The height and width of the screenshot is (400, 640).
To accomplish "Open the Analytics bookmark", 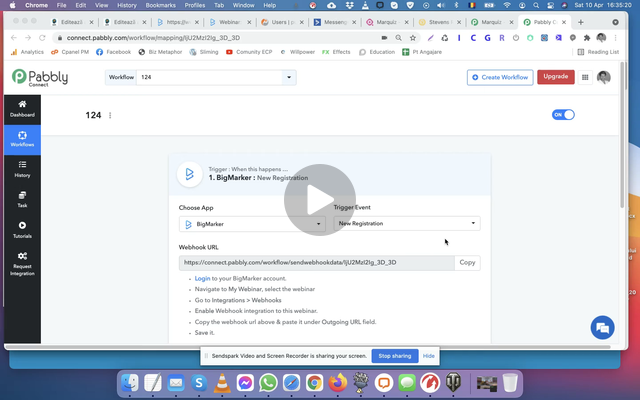I will [27, 52].
